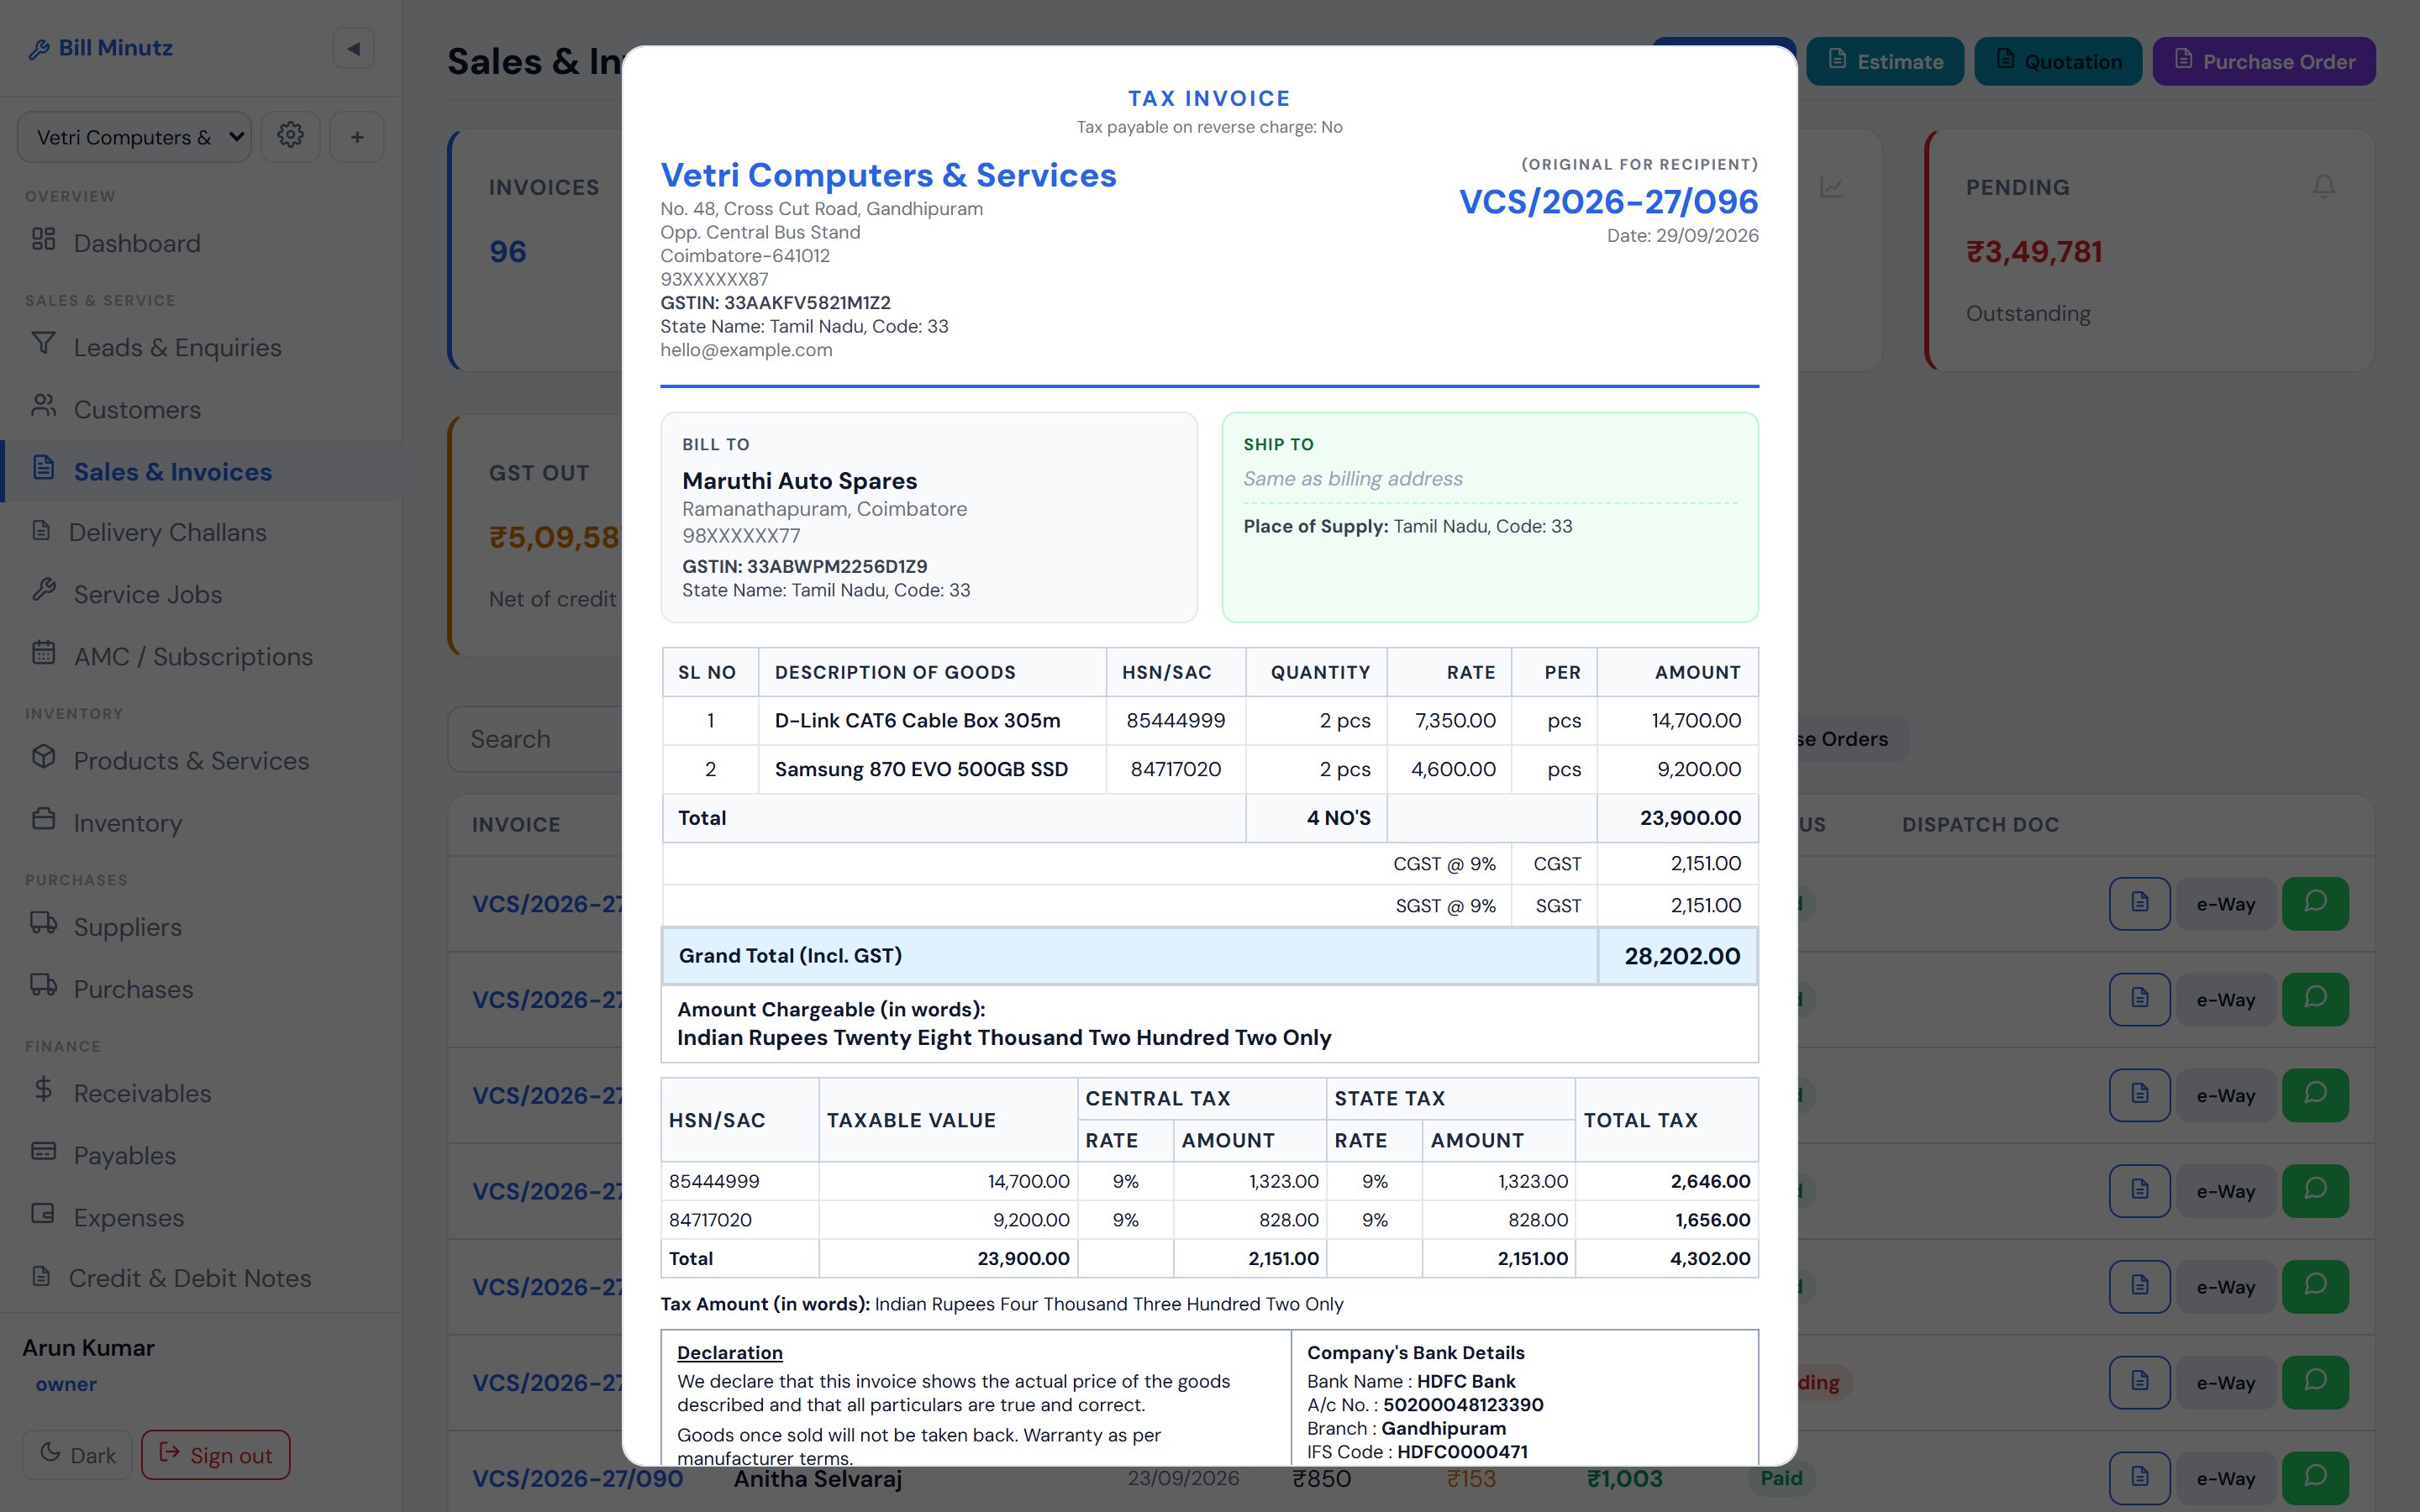Image resolution: width=2420 pixels, height=1512 pixels.
Task: Create a new Quotation
Action: tap(2058, 61)
